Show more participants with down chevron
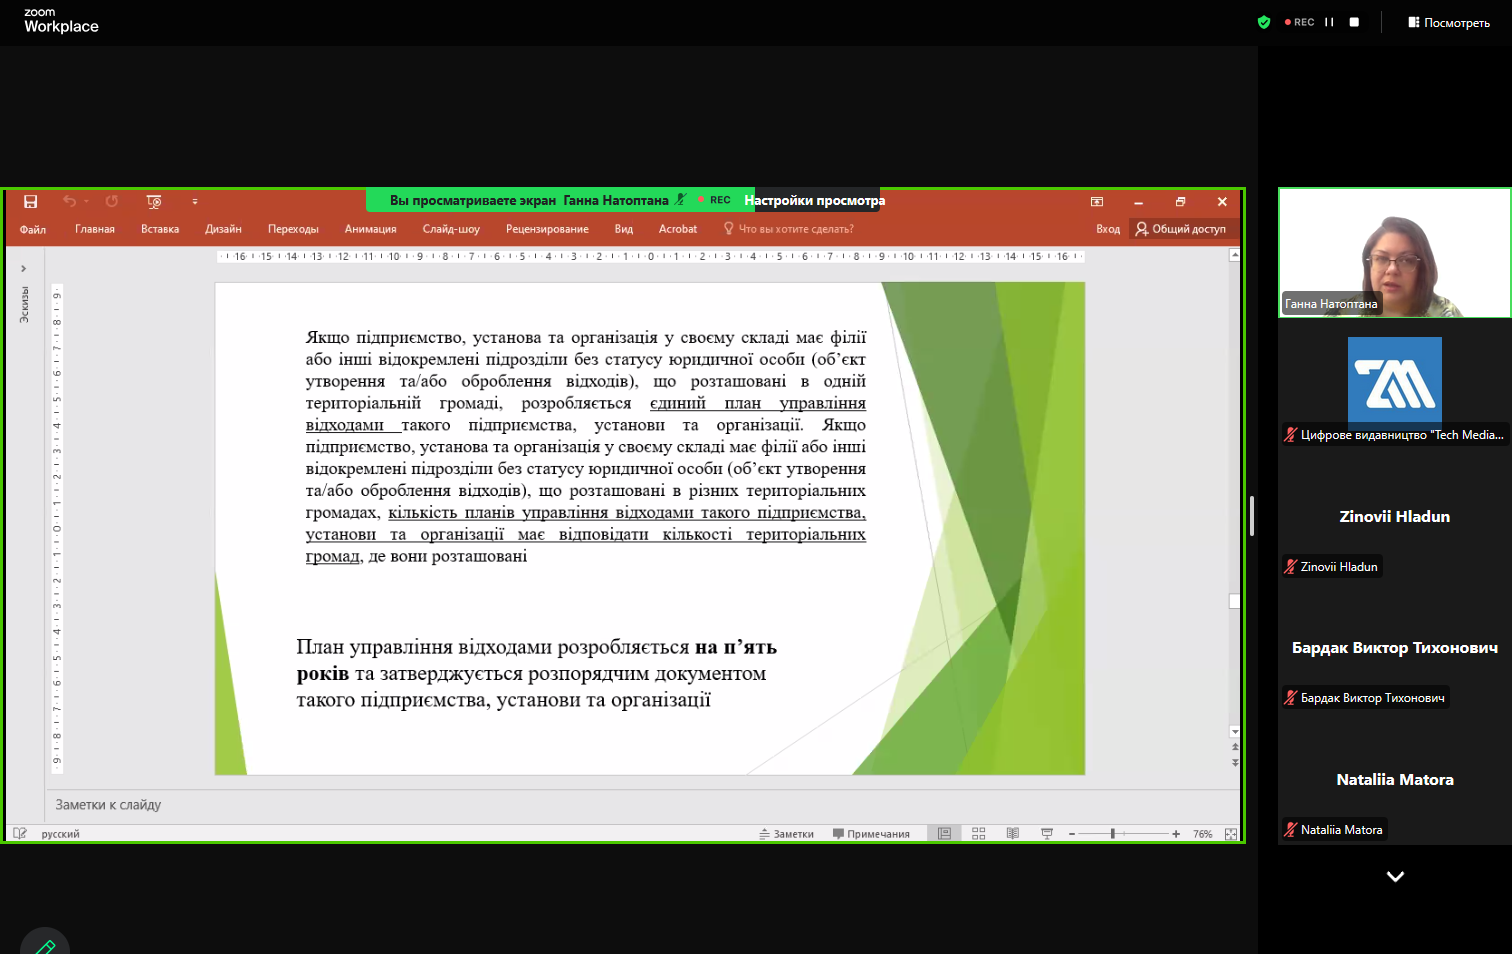Screen dimensions: 1512x954 [x=1395, y=877]
